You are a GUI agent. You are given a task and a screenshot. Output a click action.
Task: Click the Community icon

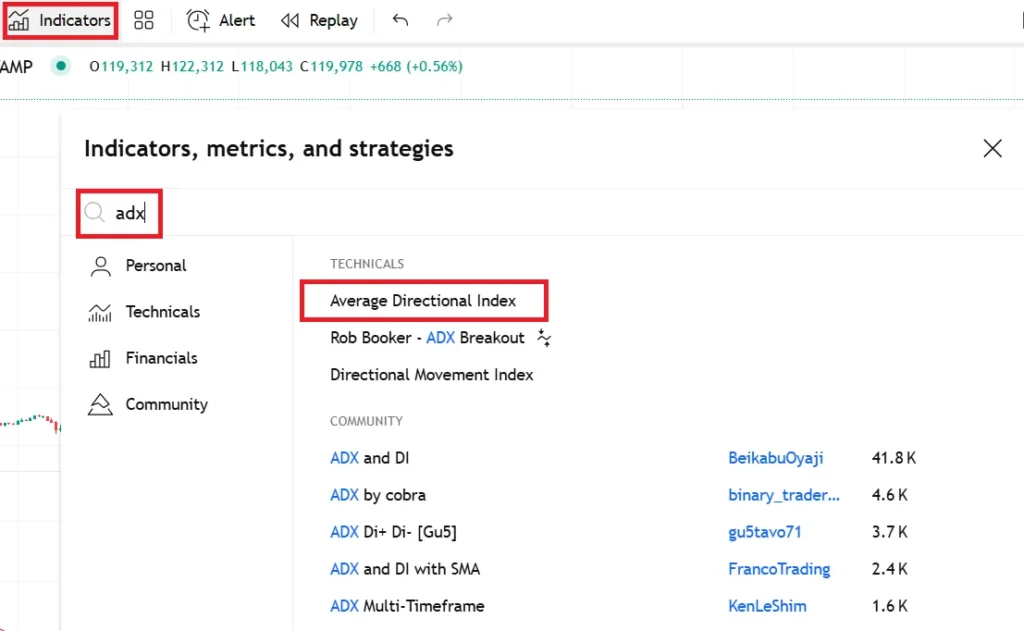point(100,404)
